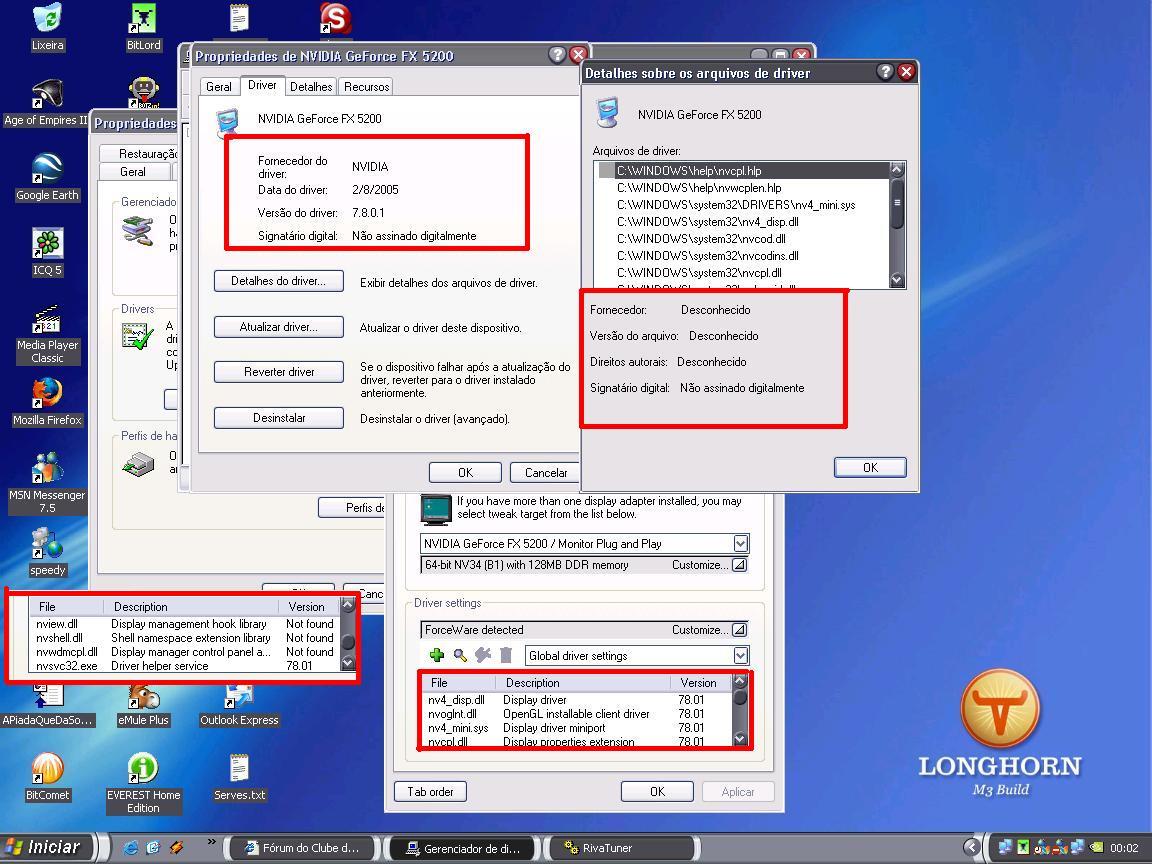Switch to the Geral tab in NVIDIA properties
This screenshot has width=1152, height=864.
tap(219, 87)
